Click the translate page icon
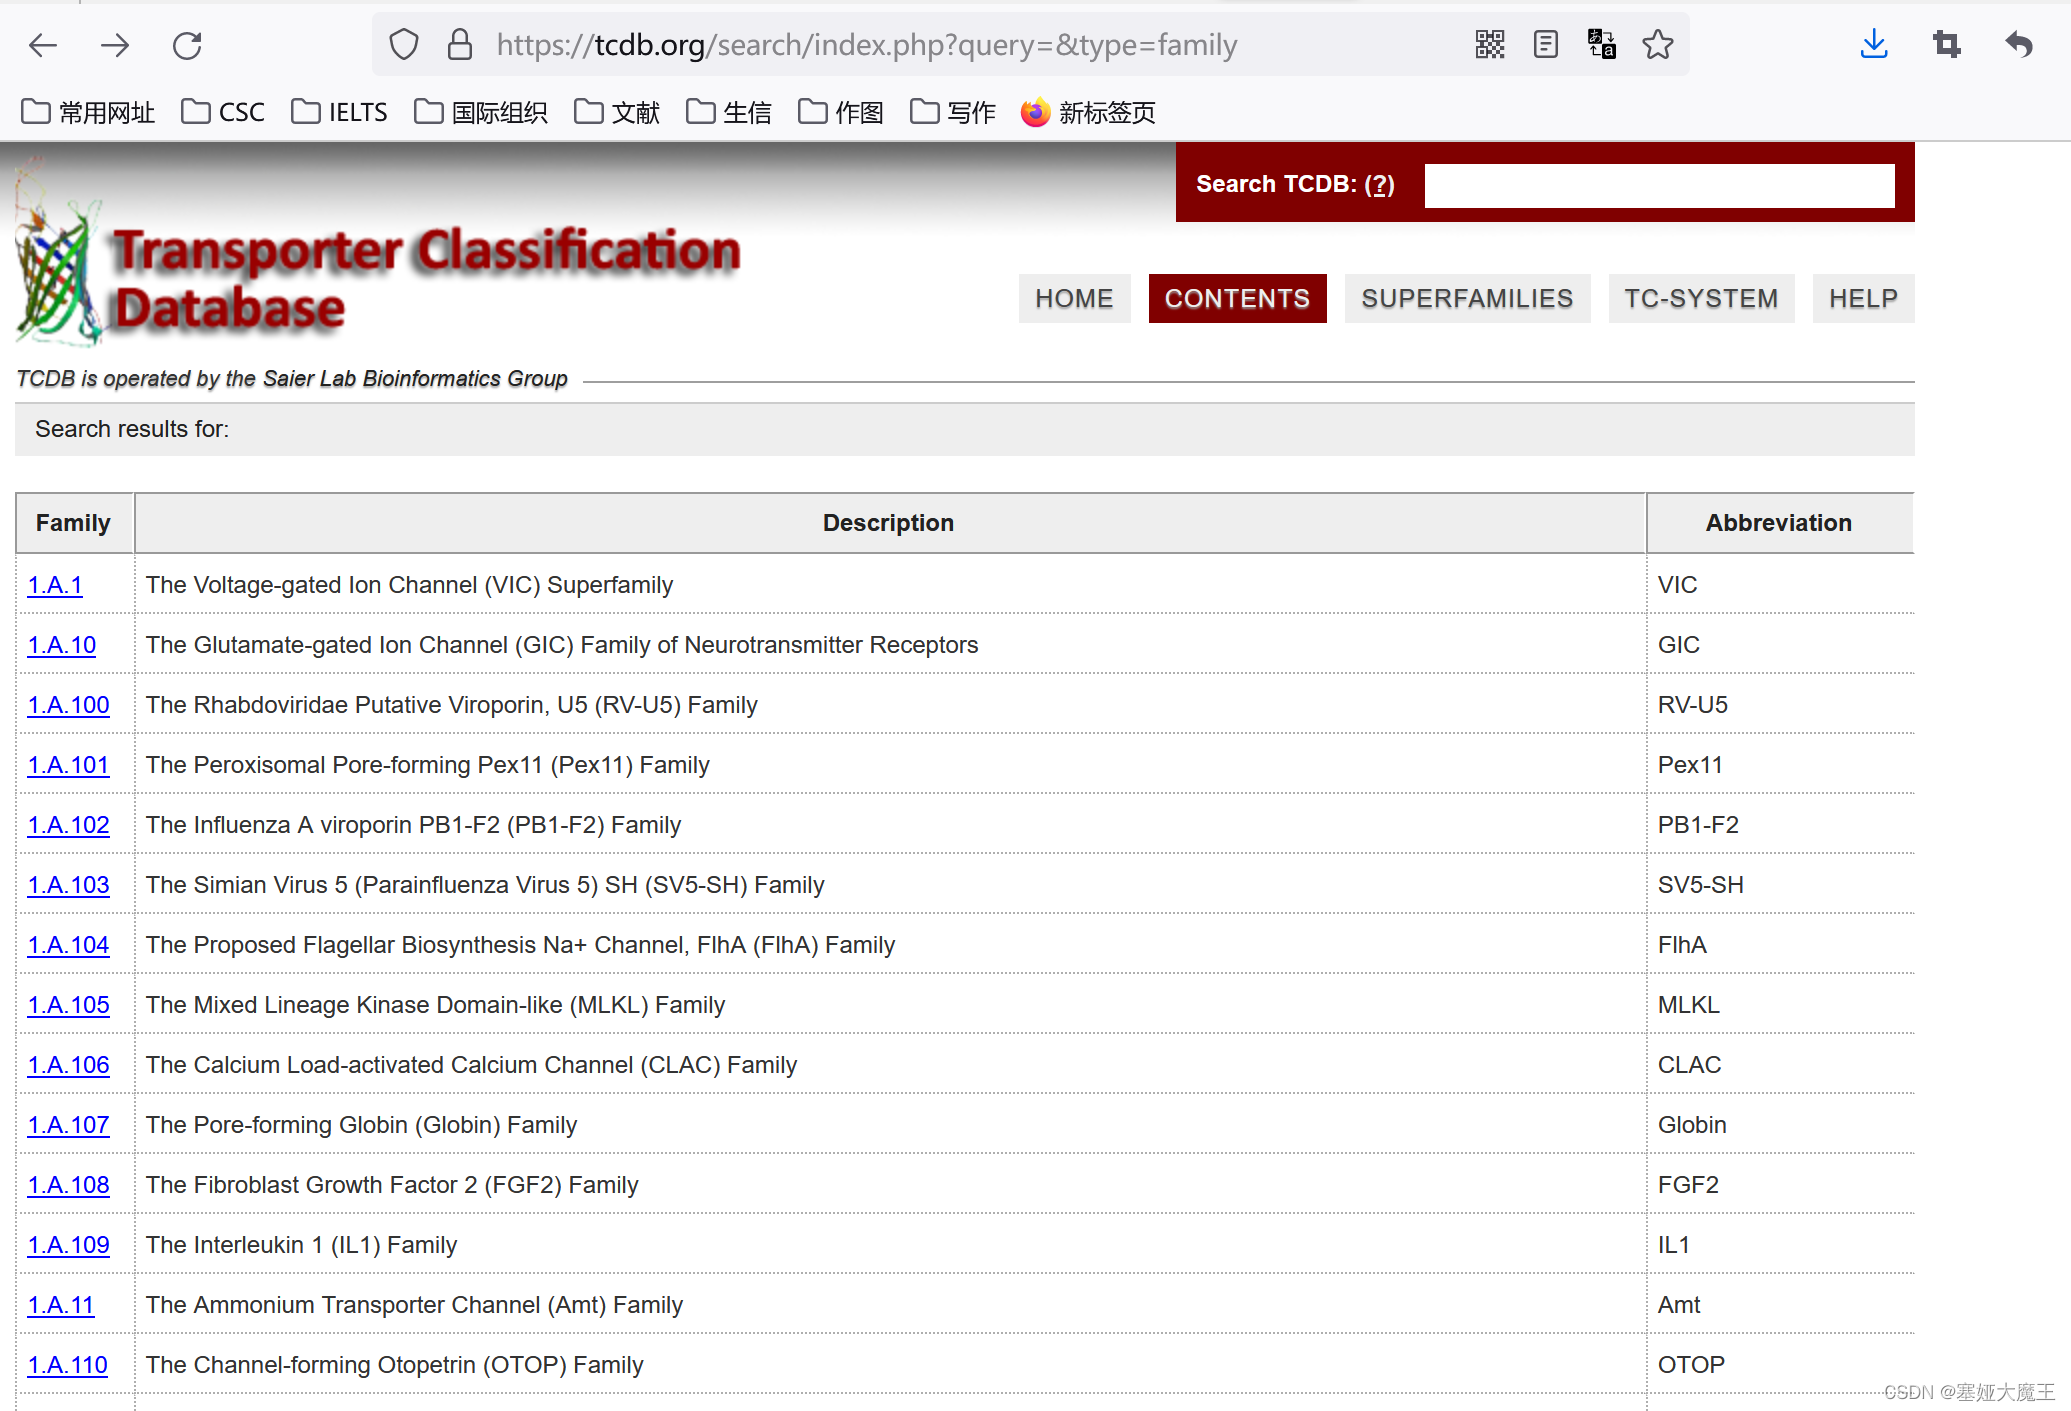The width and height of the screenshot is (2071, 1411). coord(1601,45)
